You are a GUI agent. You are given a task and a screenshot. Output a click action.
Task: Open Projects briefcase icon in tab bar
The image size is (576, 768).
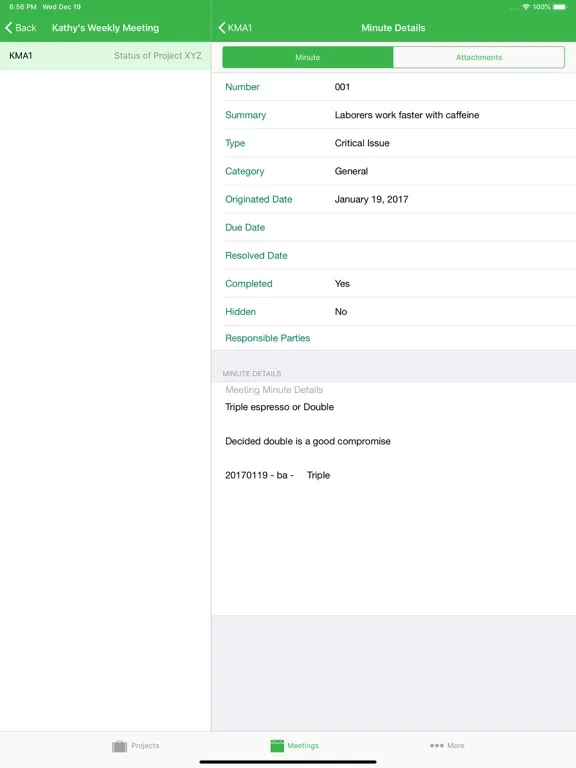tap(120, 746)
